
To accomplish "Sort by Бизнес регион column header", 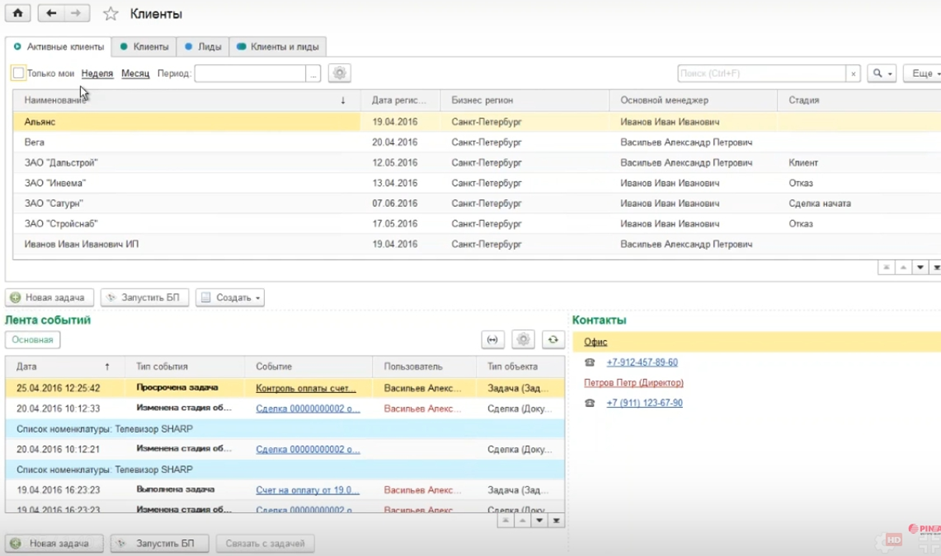I will tap(525, 100).
